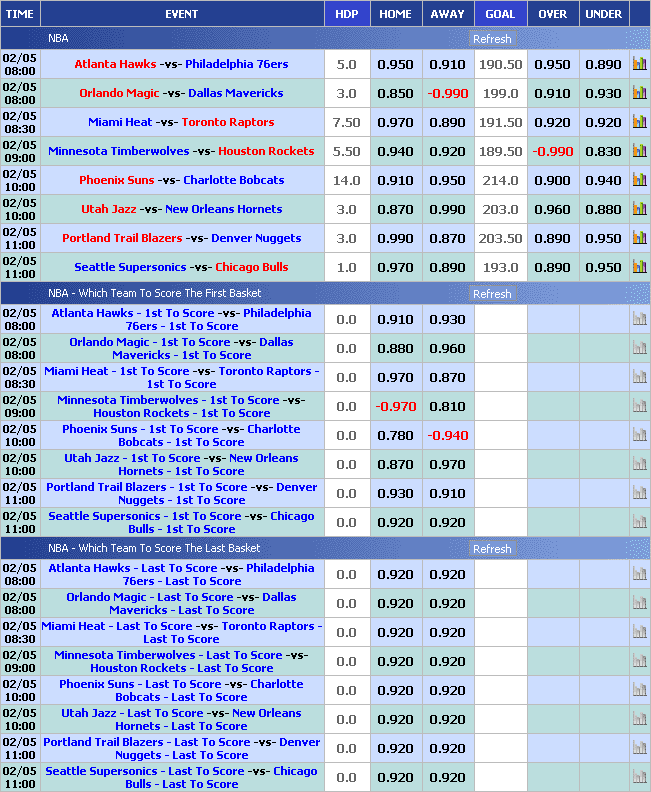
Task: Open chart icon for Phoenix Suns vs Charlotte Bobcats
Action: (x=639, y=180)
